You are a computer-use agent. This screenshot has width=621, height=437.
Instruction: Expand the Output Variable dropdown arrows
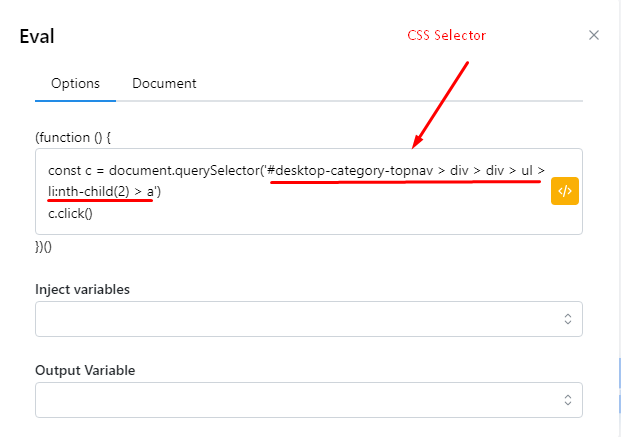[x=567, y=400]
